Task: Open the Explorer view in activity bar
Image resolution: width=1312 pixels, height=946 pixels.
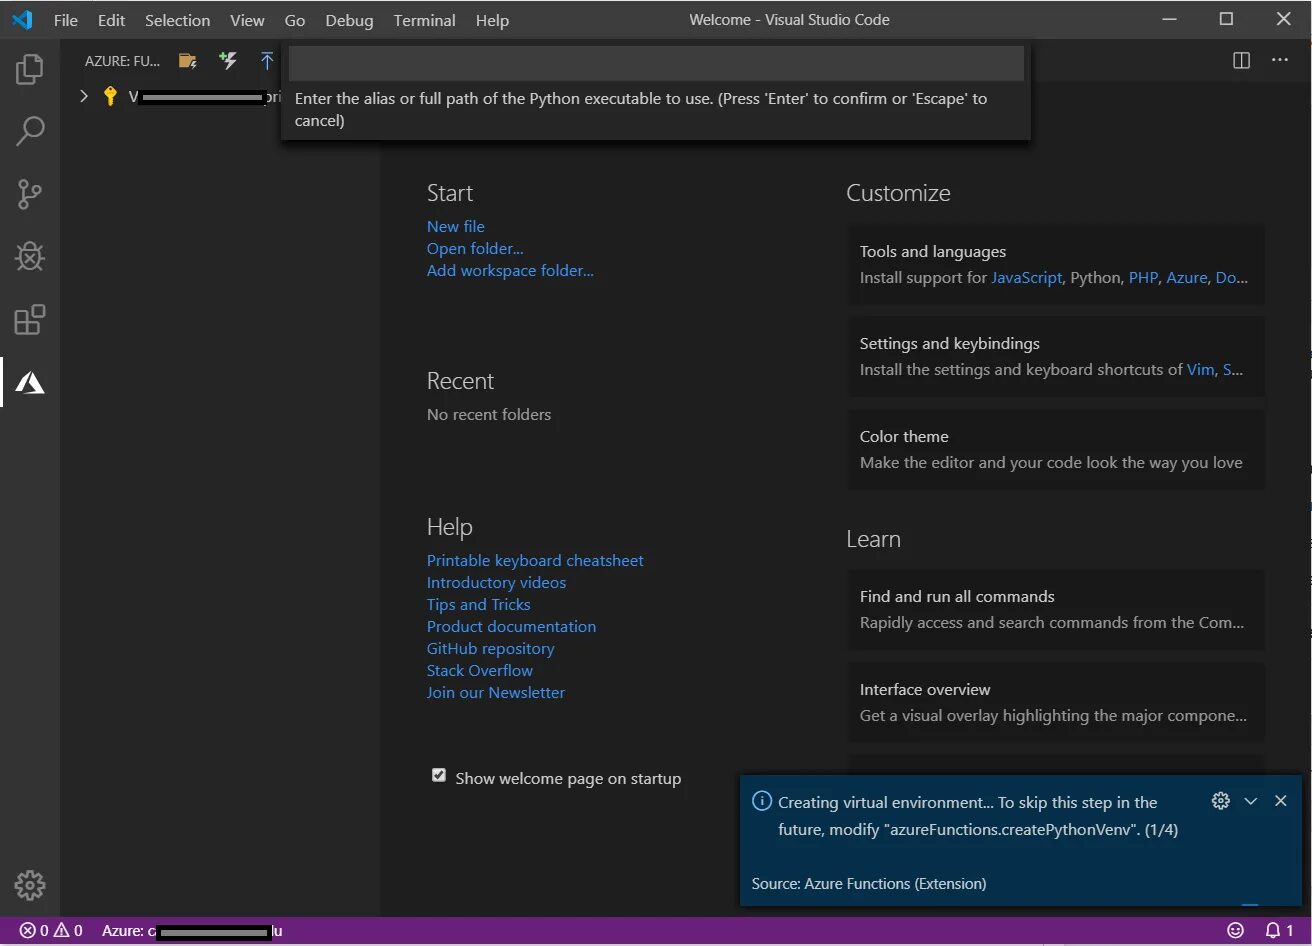Action: 30,69
